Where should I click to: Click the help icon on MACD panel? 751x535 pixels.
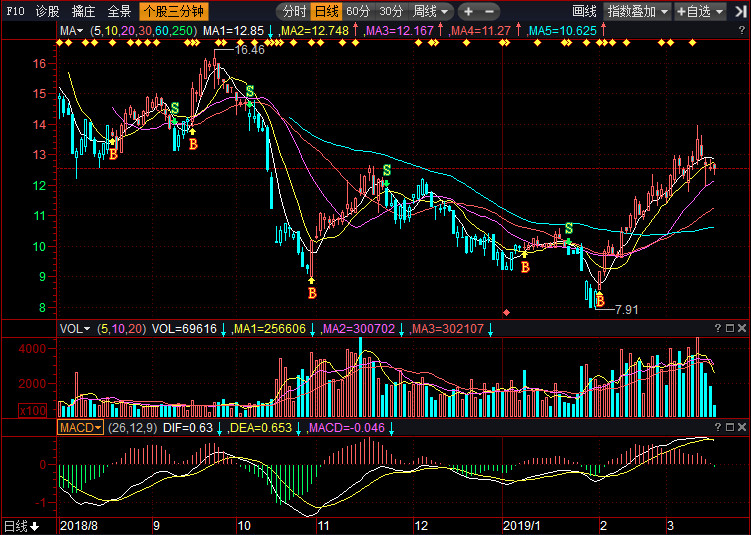(717, 427)
